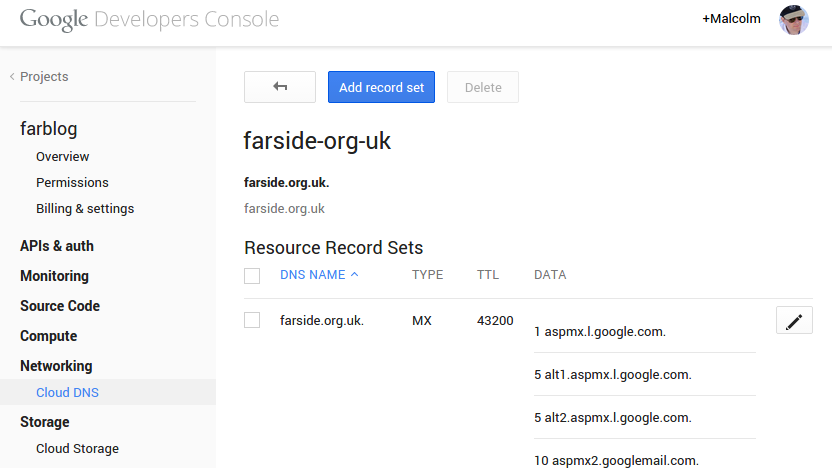
Task: Edit the MX record with pencil icon
Action: pos(794,320)
